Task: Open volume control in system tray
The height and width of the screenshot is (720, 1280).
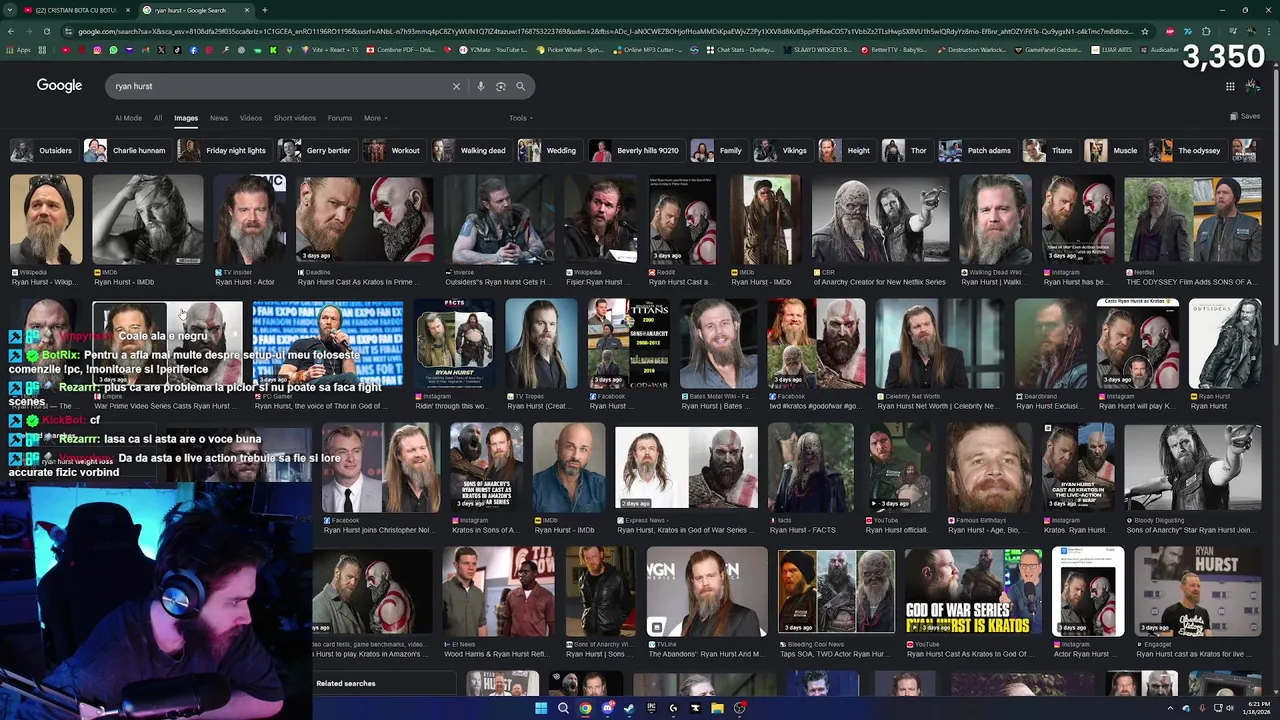Action: pos(1231,708)
